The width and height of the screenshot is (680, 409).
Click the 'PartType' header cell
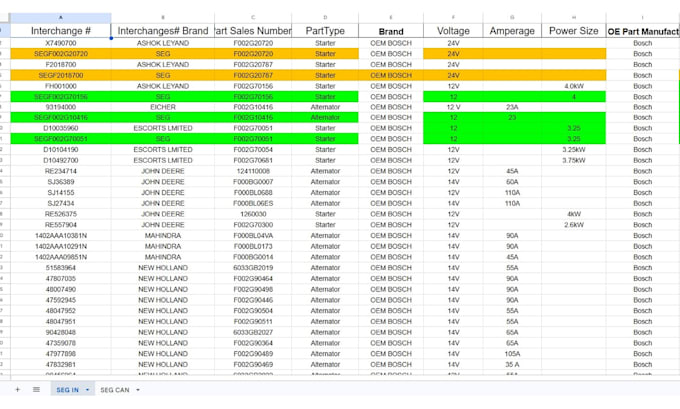325,31
